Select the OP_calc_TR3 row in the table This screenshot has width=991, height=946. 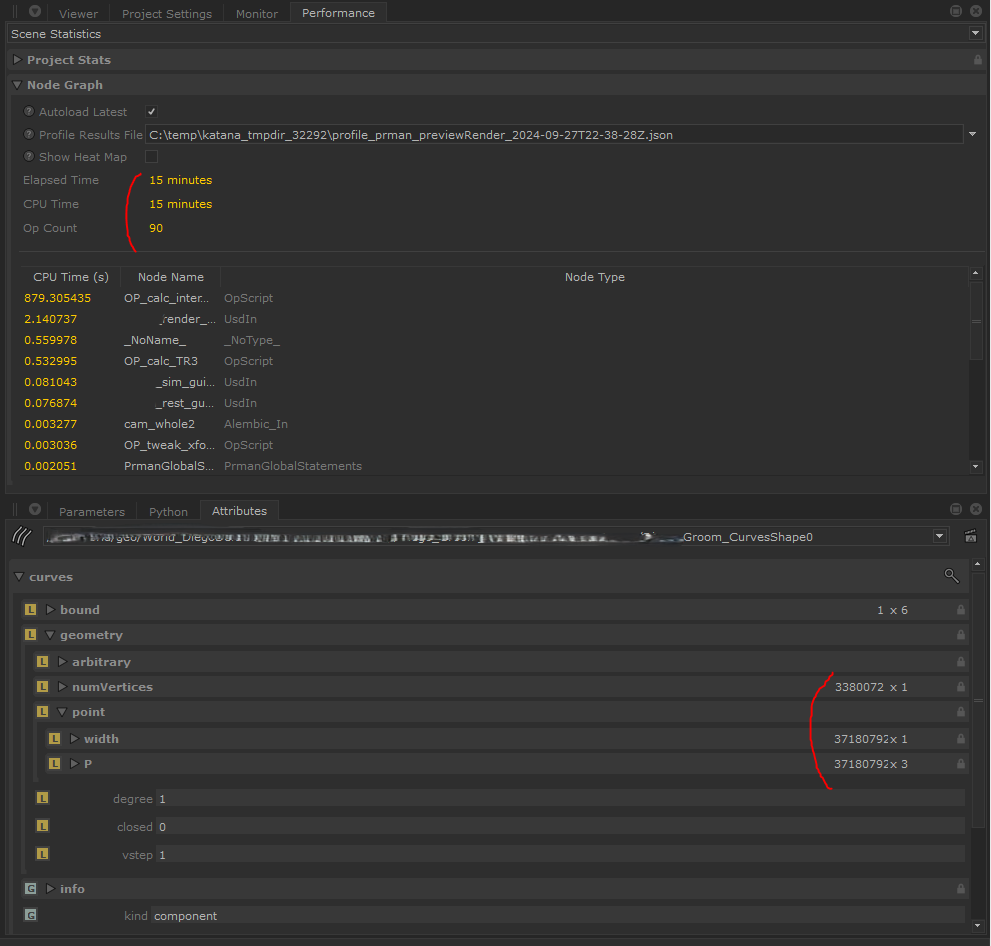click(x=161, y=361)
